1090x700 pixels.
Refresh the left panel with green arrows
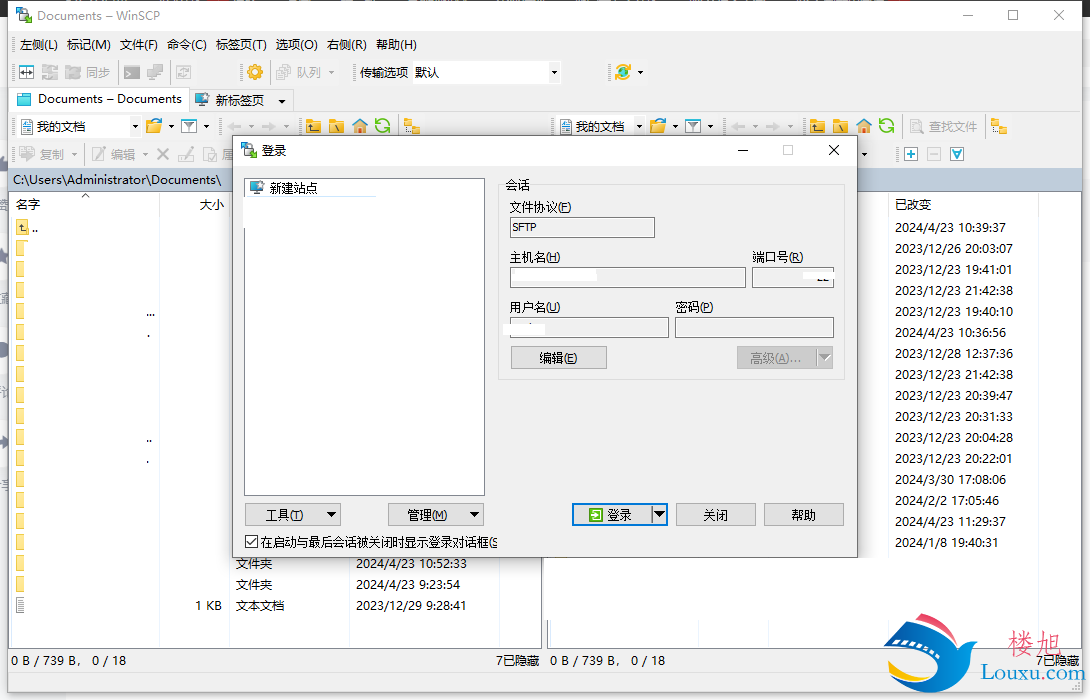click(382, 127)
